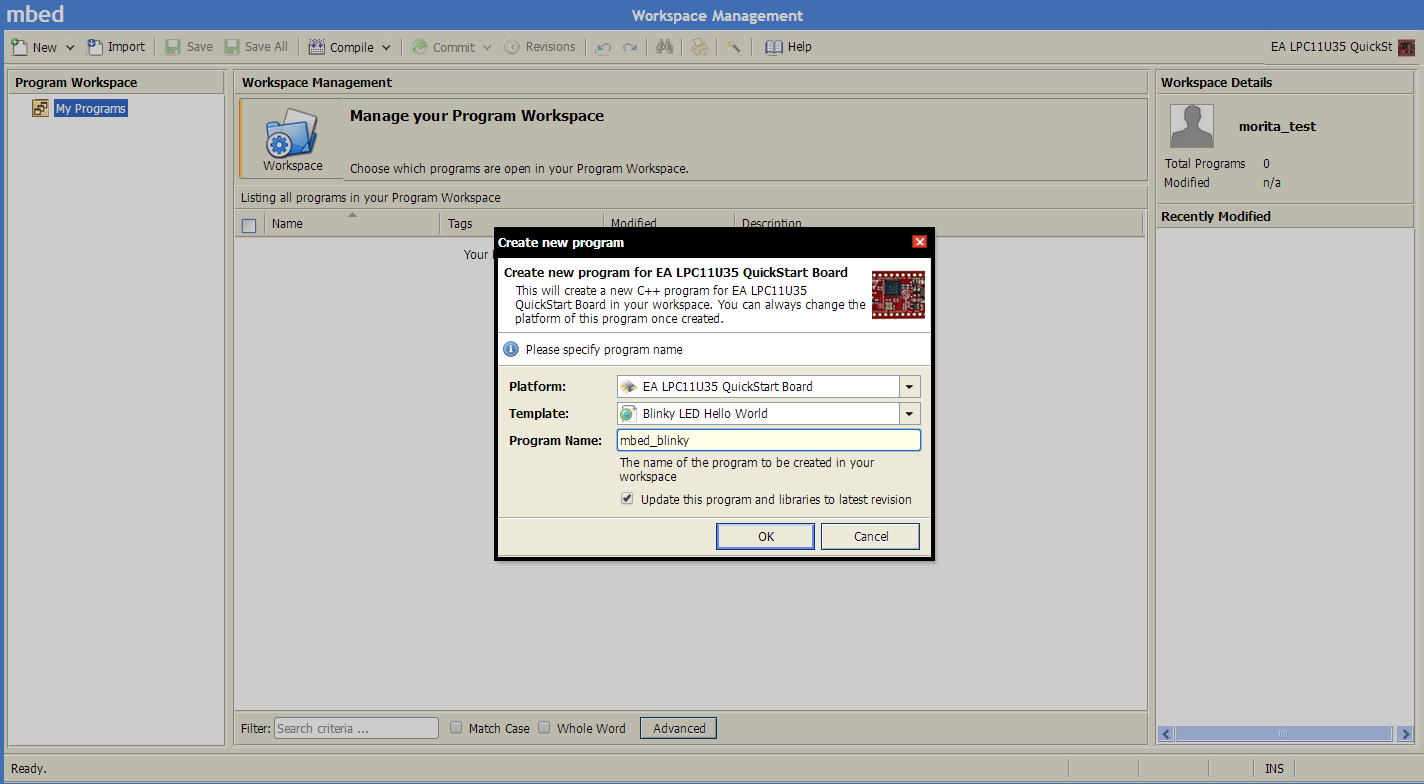1424x784 pixels.
Task: Click the My Programs tree icon
Action: pyautogui.click(x=40, y=108)
